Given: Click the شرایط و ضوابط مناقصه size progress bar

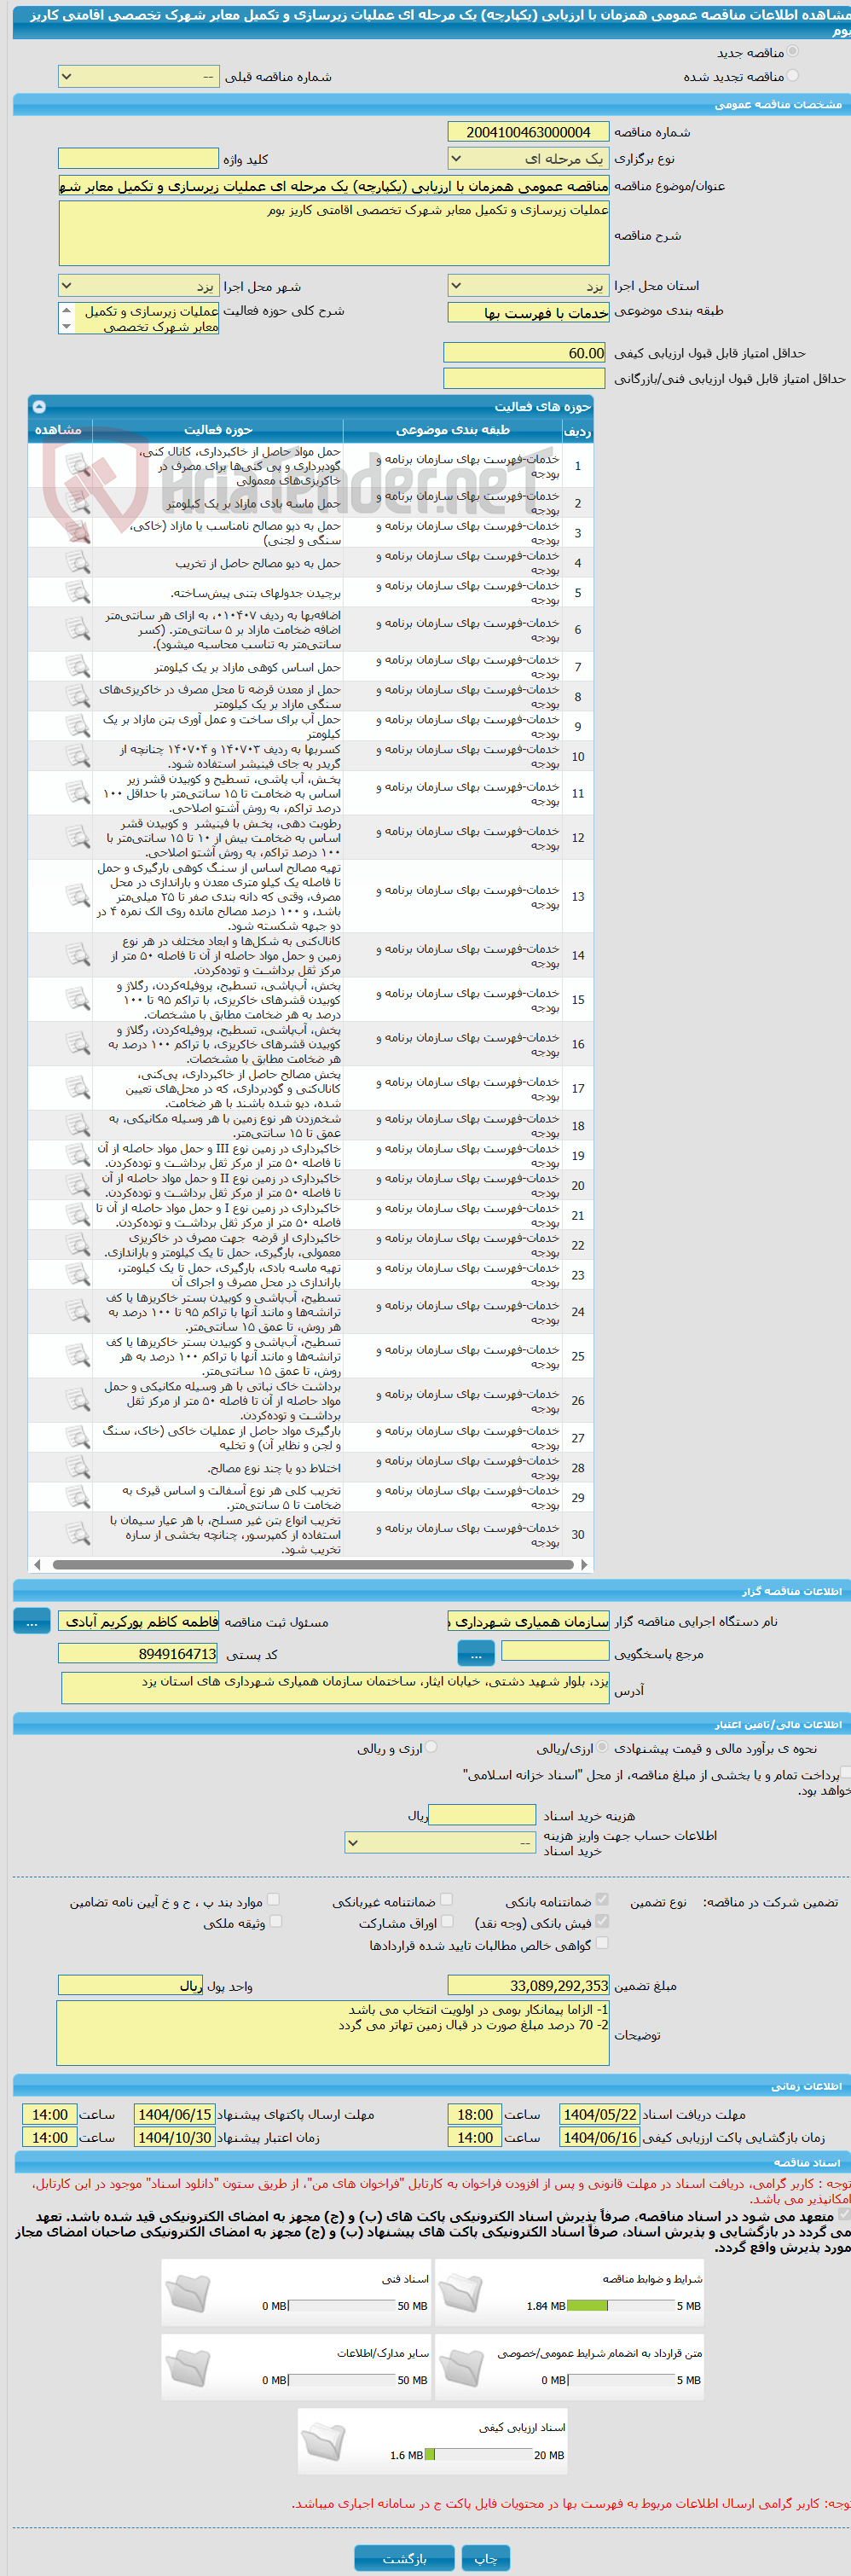Looking at the screenshot, I should tap(621, 2306).
